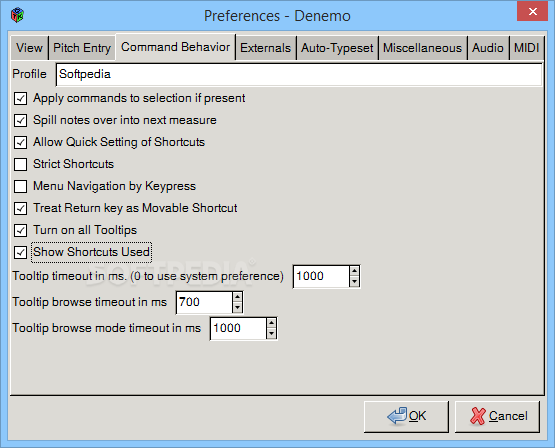
Task: Switch to the Miscellaneous tab
Action: click(x=423, y=48)
